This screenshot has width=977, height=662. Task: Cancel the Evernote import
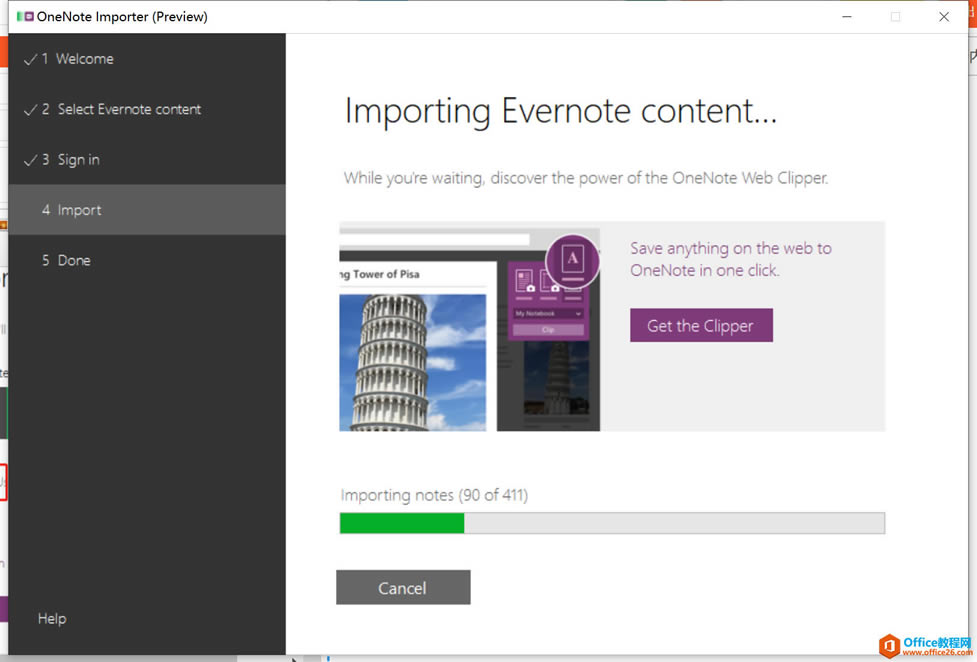tap(403, 587)
